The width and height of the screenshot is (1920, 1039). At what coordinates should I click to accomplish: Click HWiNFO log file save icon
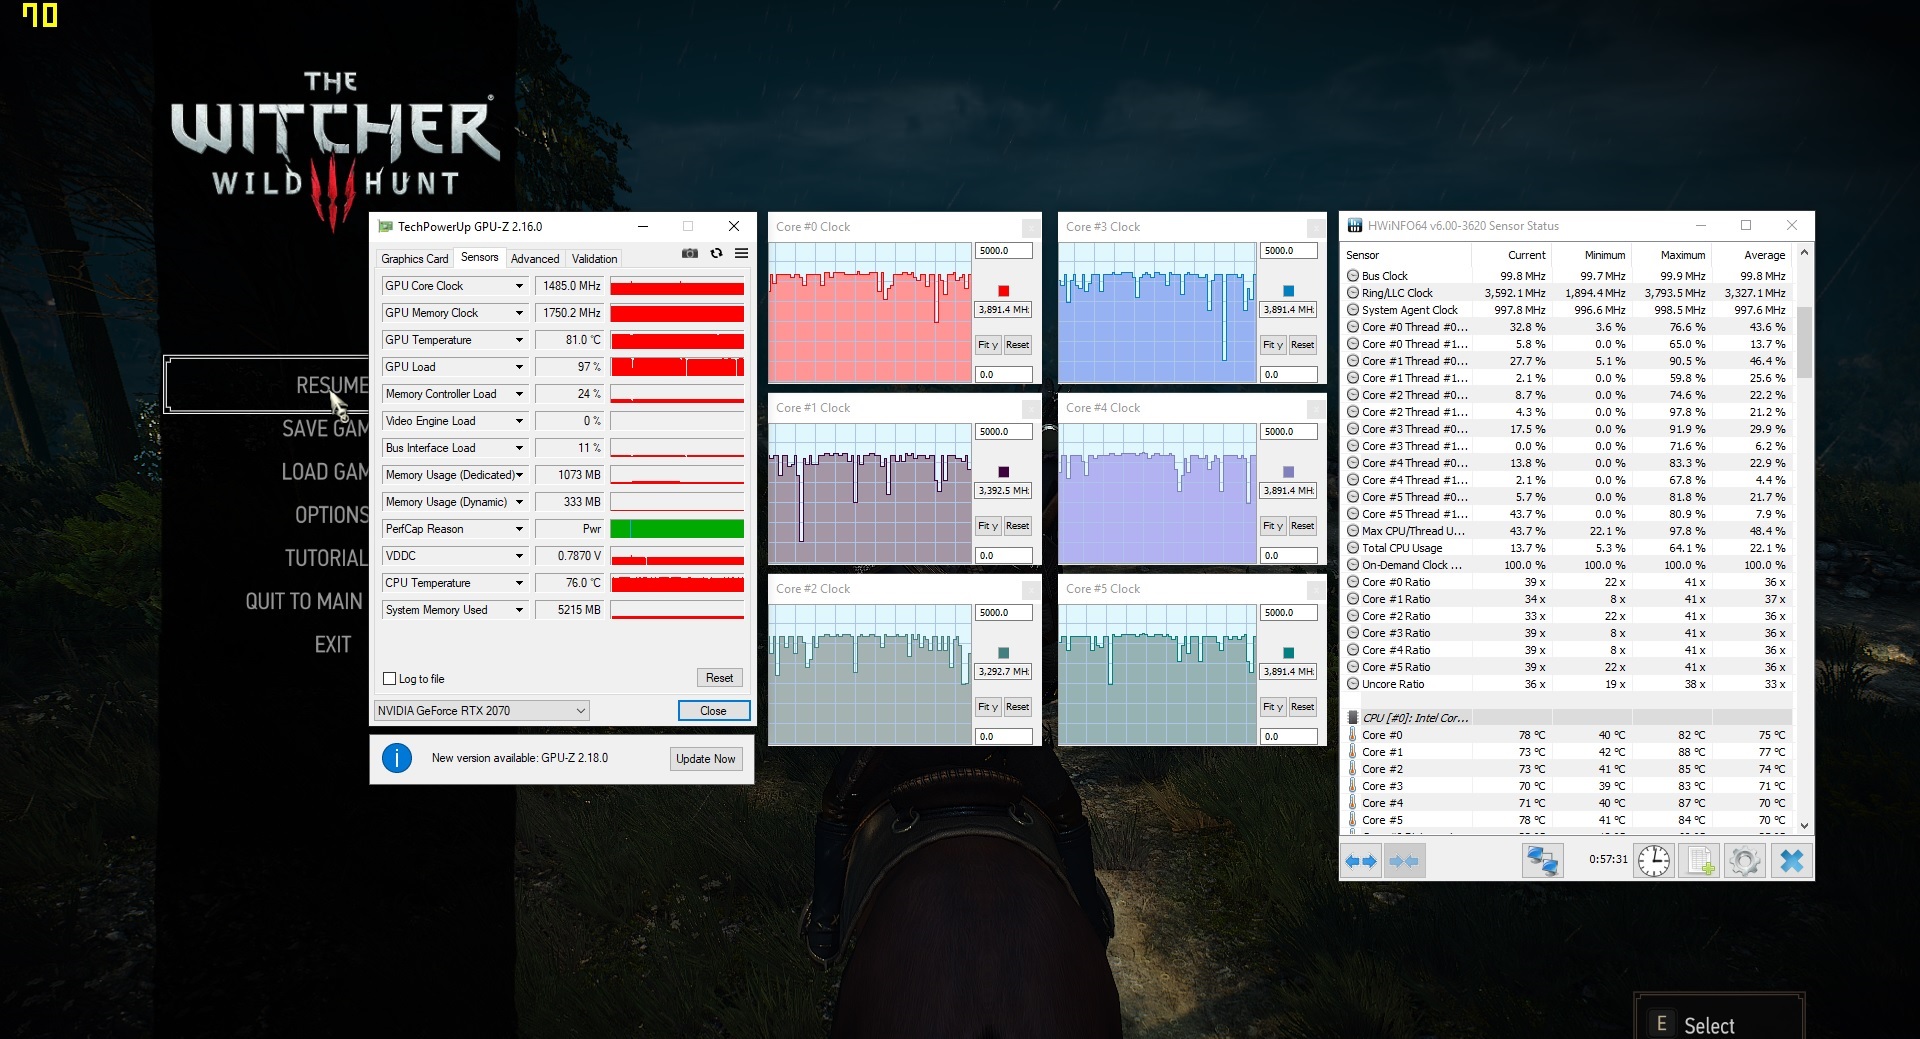tap(1700, 861)
